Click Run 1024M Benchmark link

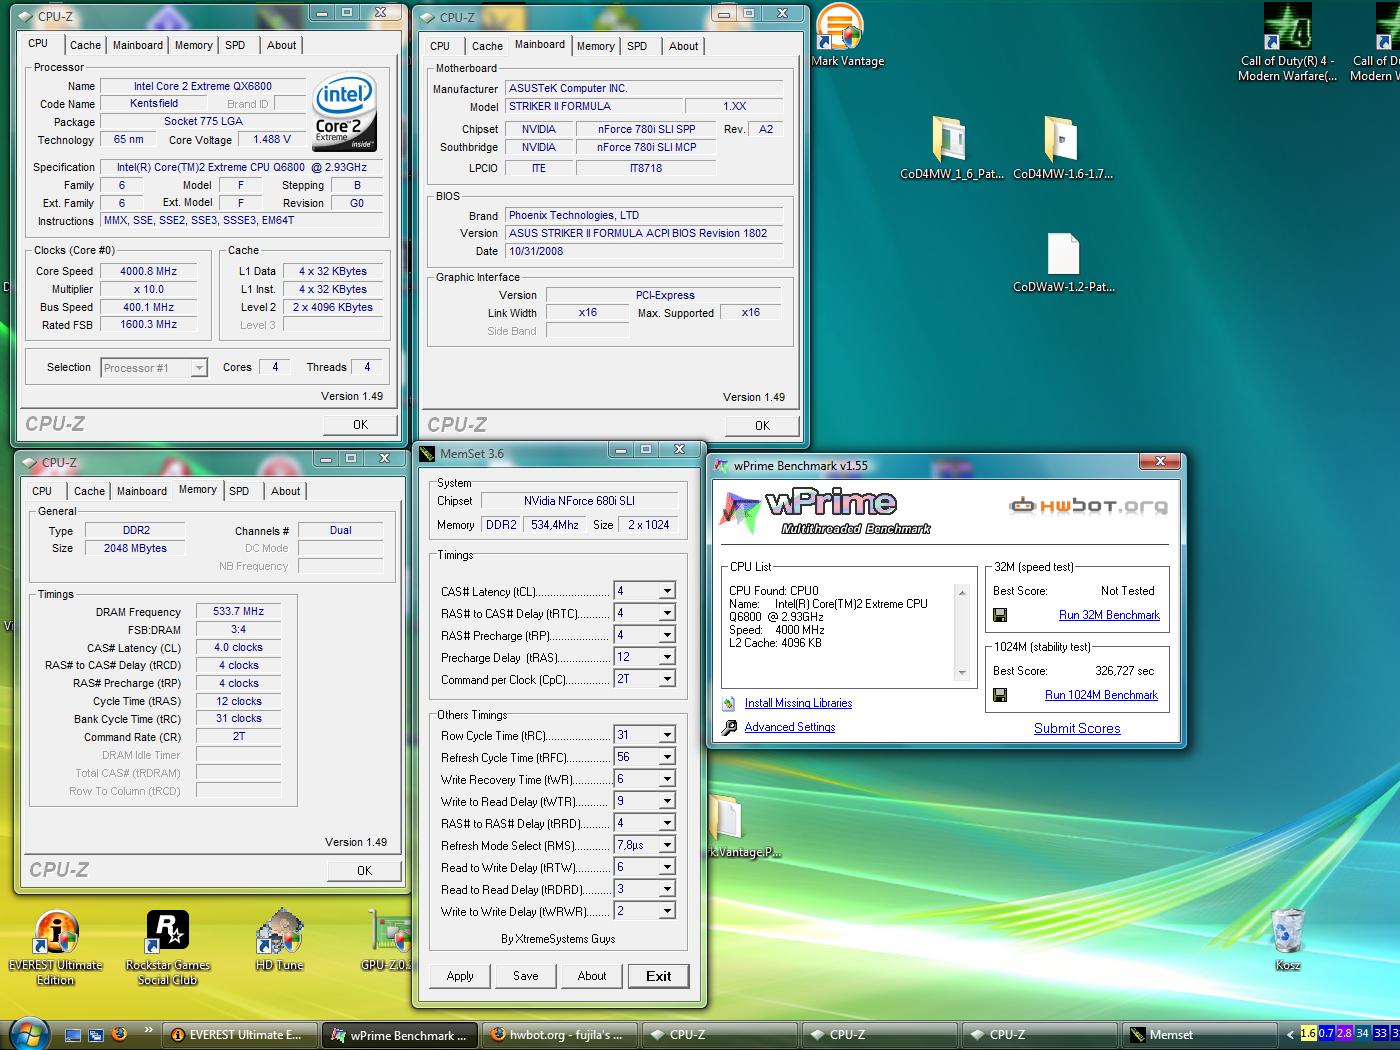click(1101, 695)
